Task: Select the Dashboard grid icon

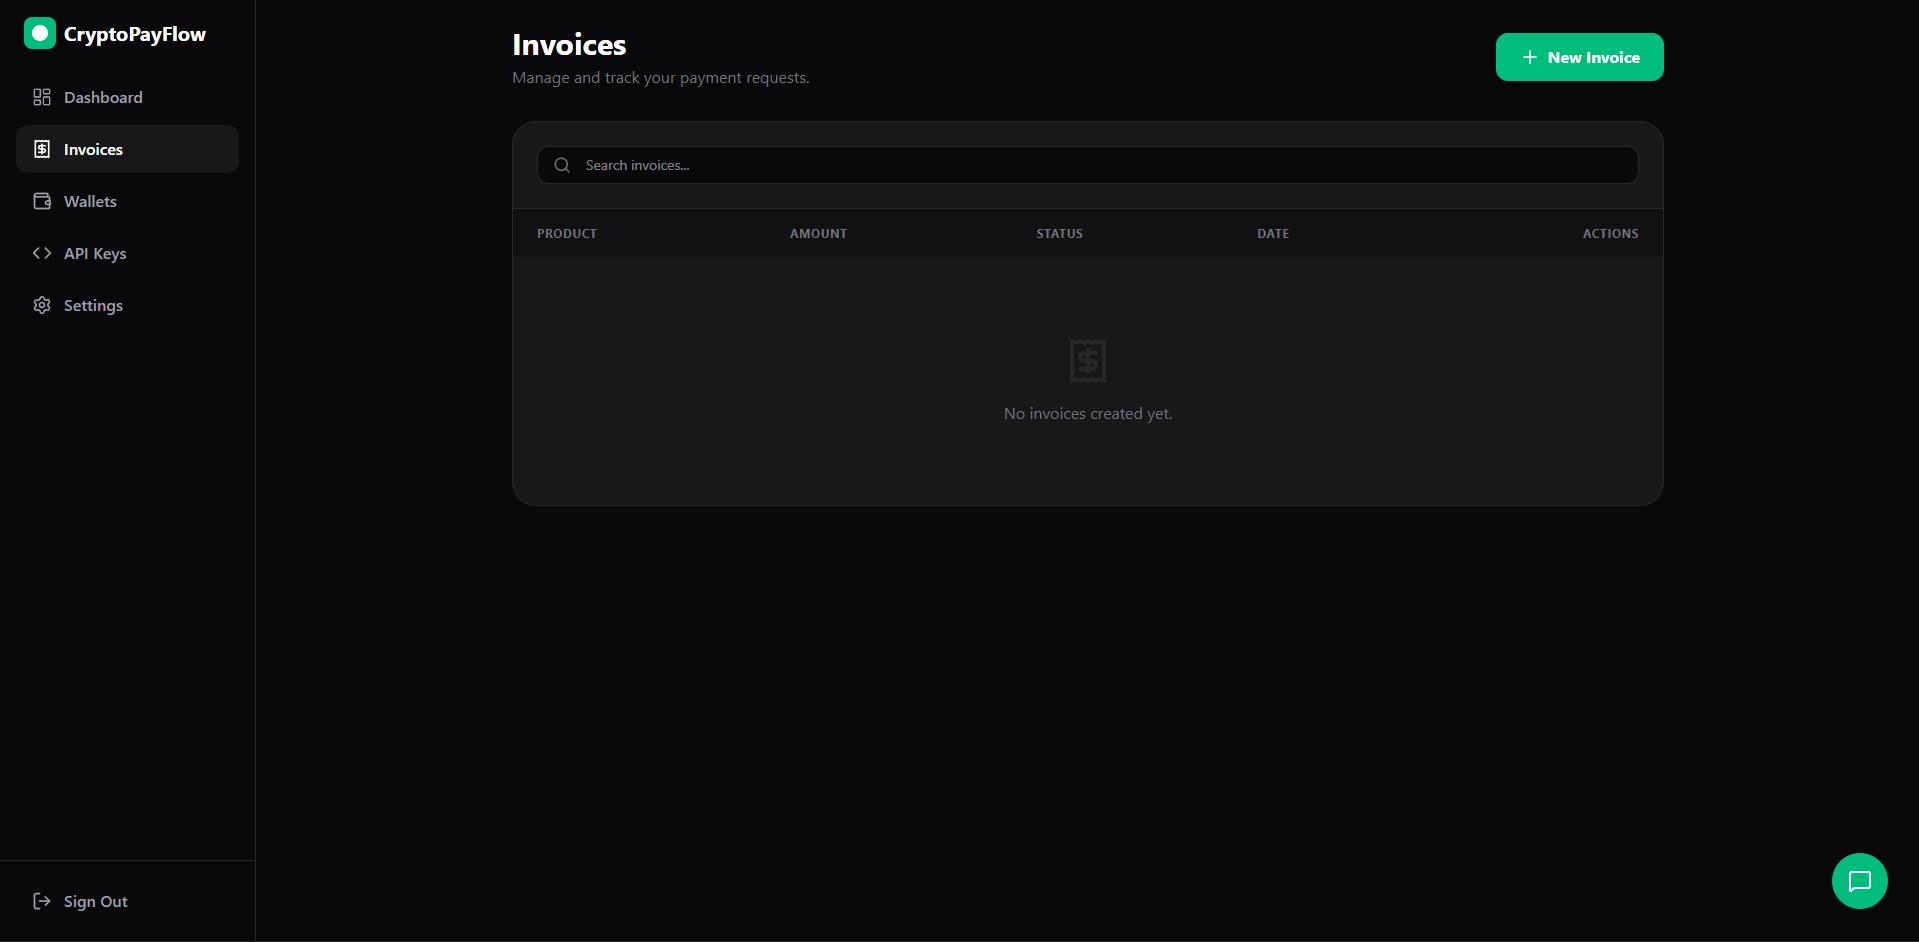Action: [41, 97]
